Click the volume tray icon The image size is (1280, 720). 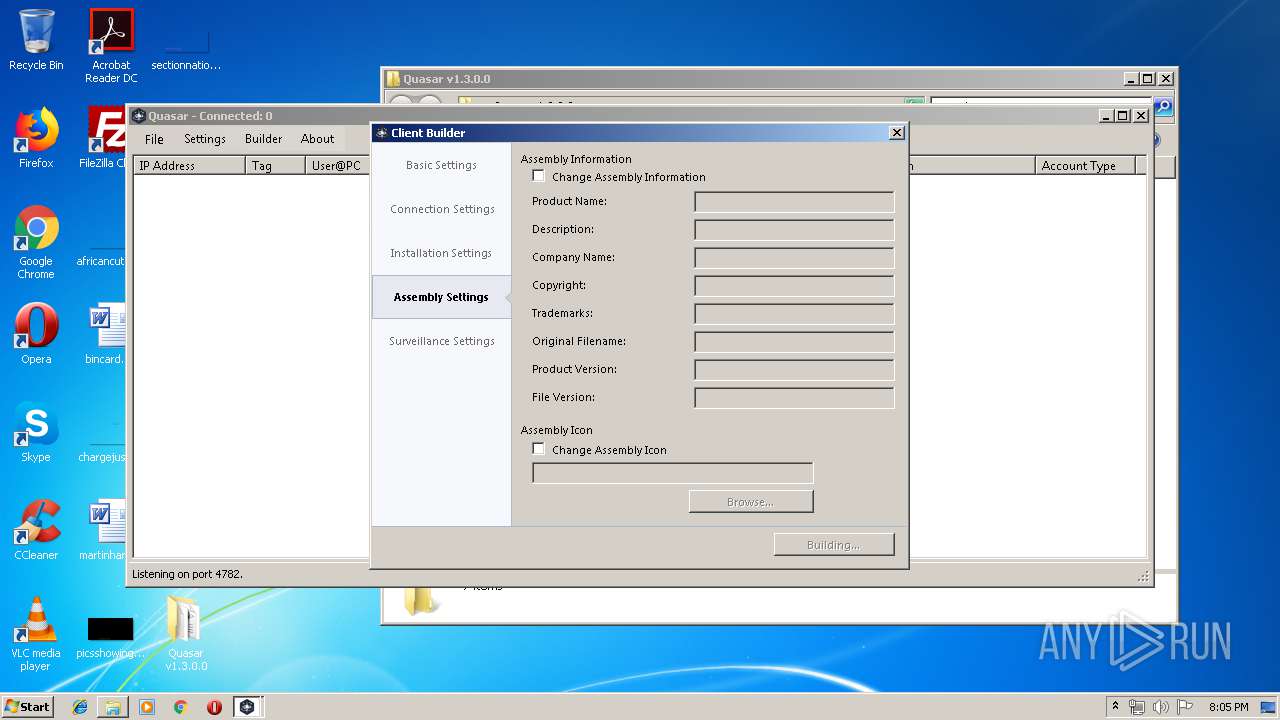pos(1161,707)
